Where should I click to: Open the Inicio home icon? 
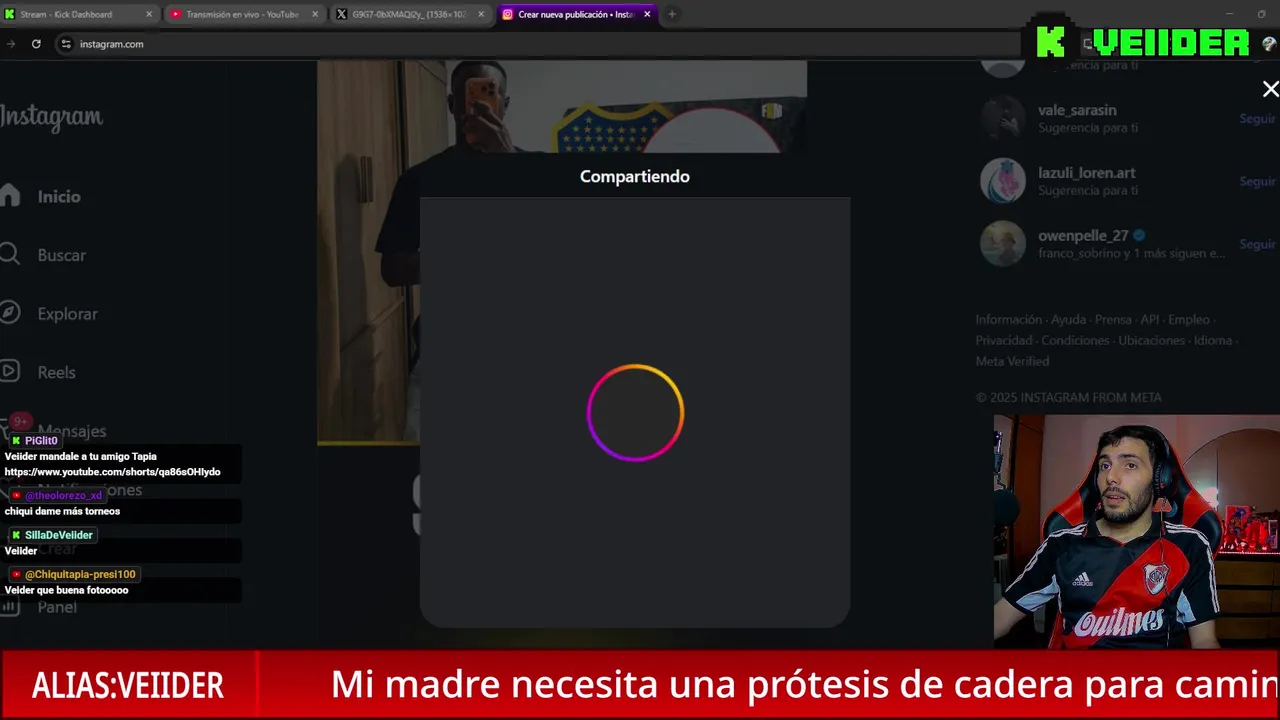[9, 196]
